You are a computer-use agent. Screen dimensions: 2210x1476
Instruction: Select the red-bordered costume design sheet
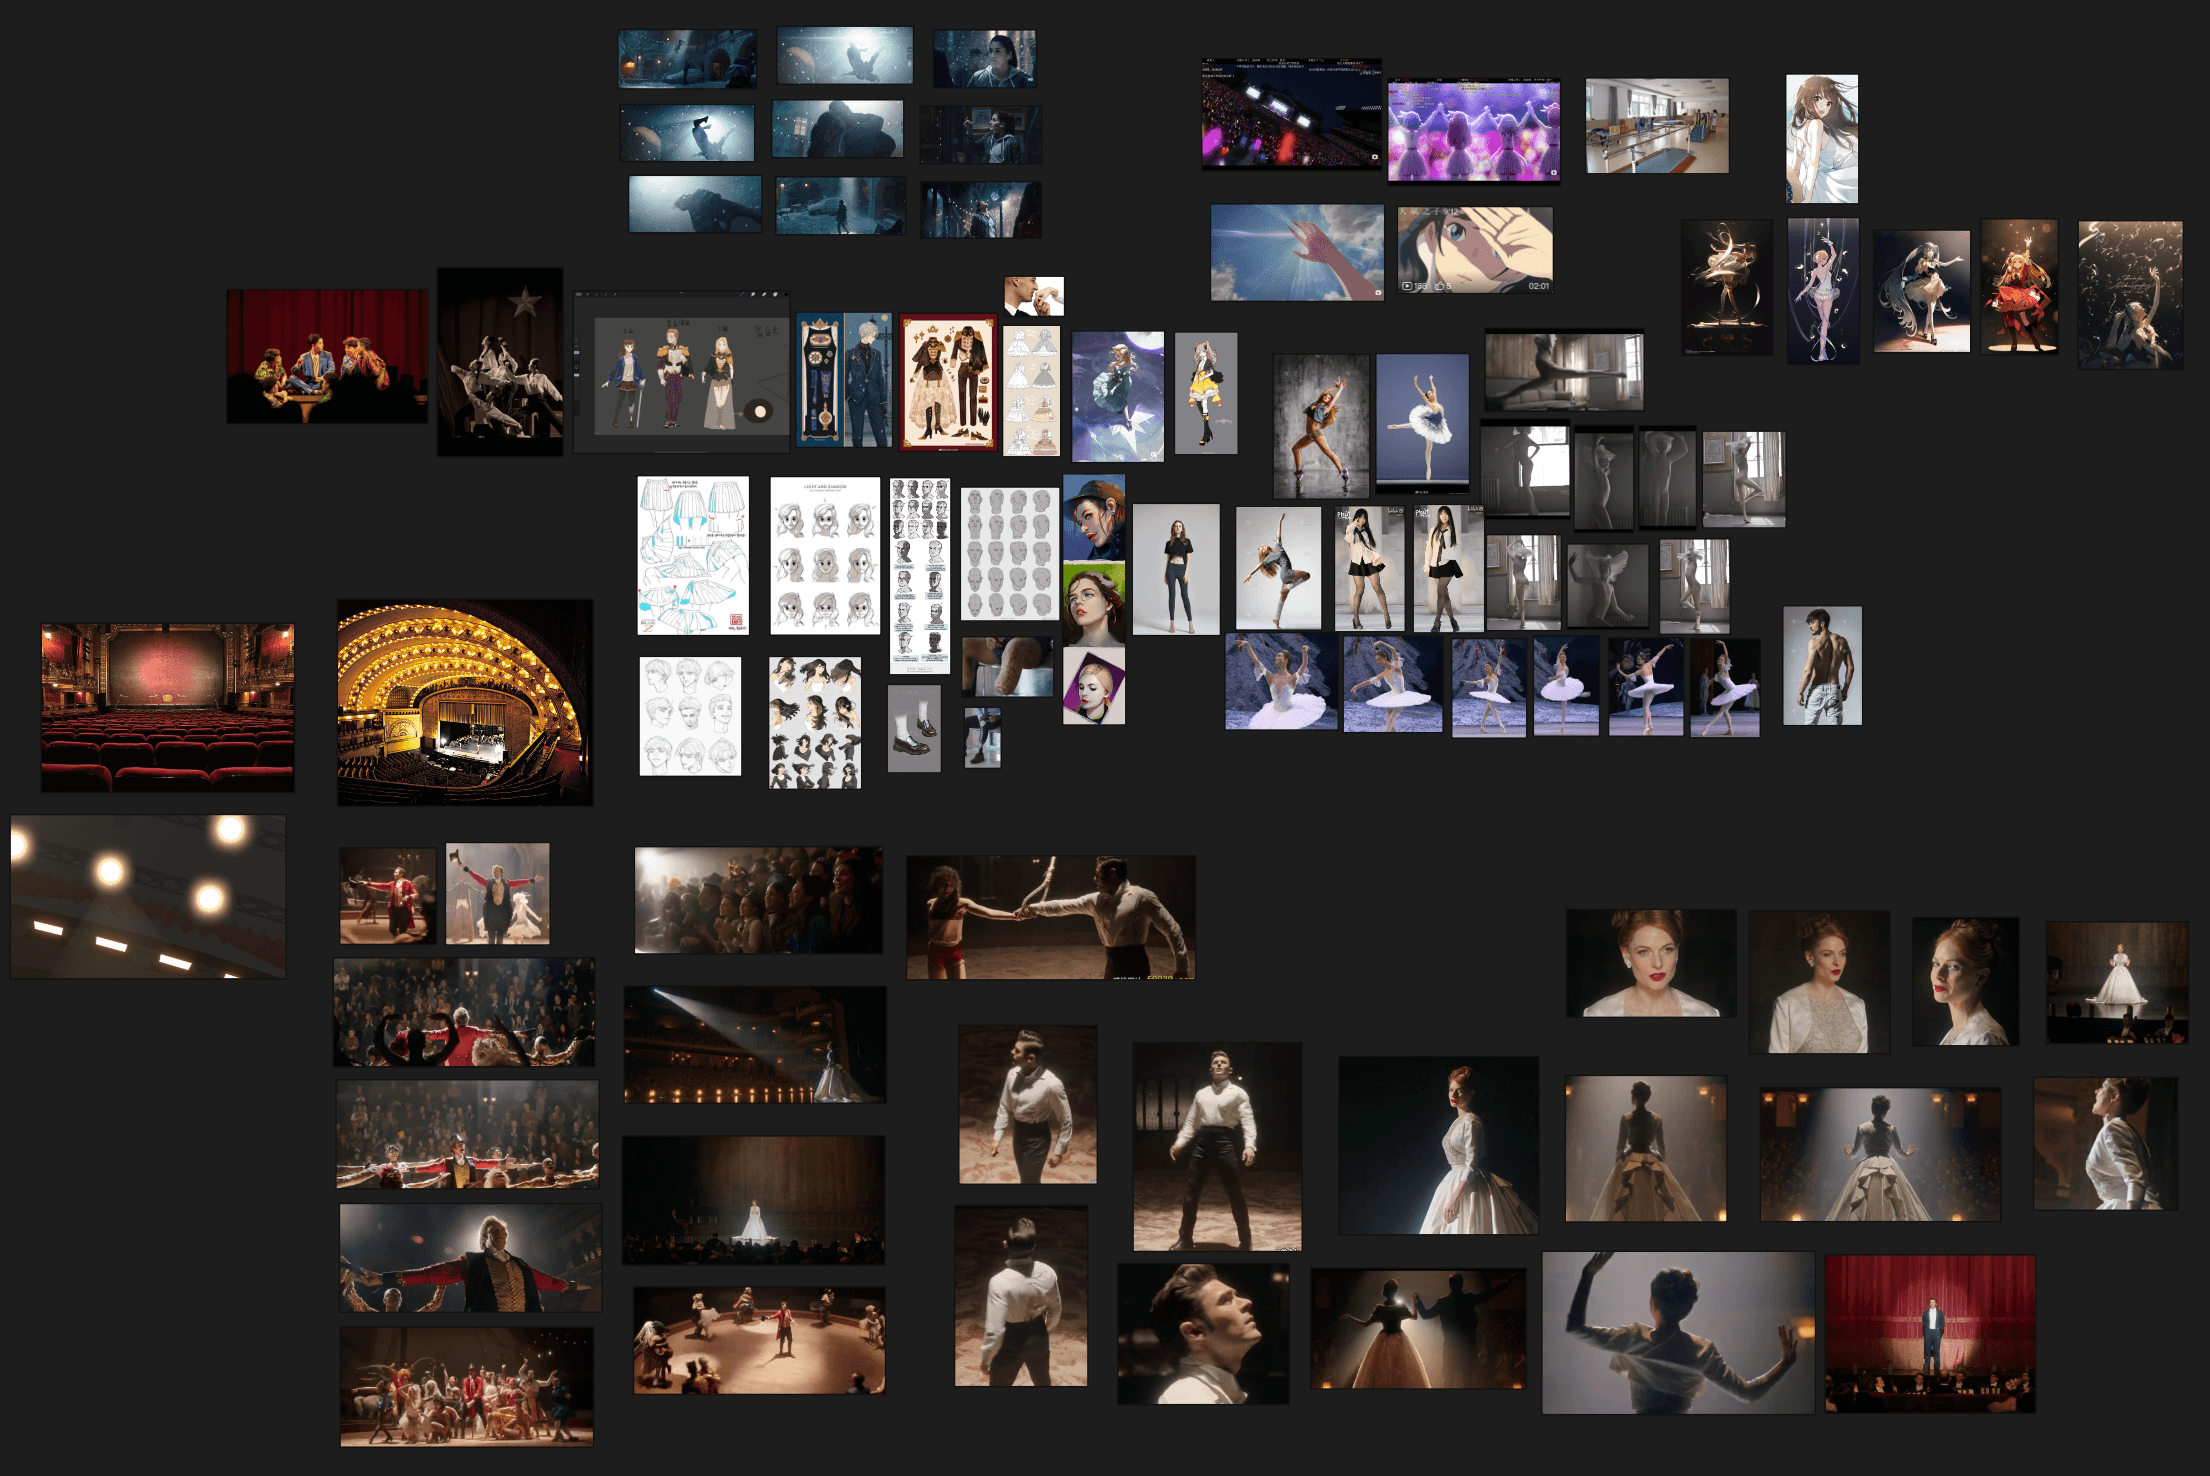pos(948,382)
